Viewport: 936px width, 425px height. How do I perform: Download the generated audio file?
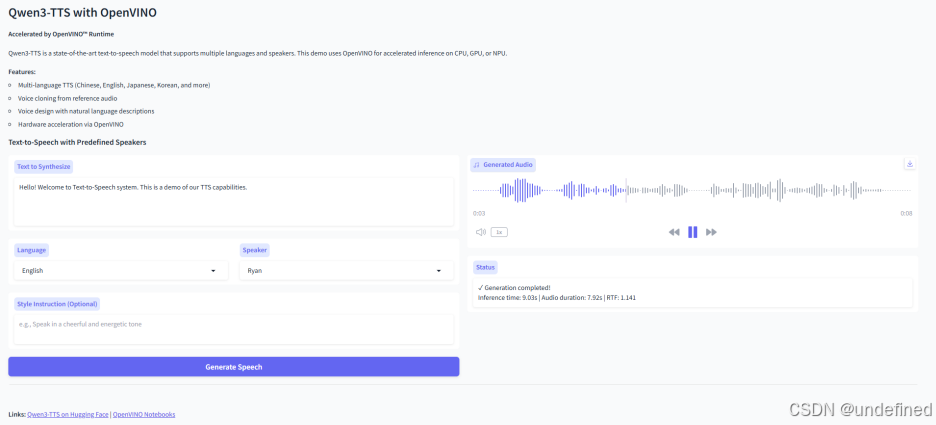point(910,164)
